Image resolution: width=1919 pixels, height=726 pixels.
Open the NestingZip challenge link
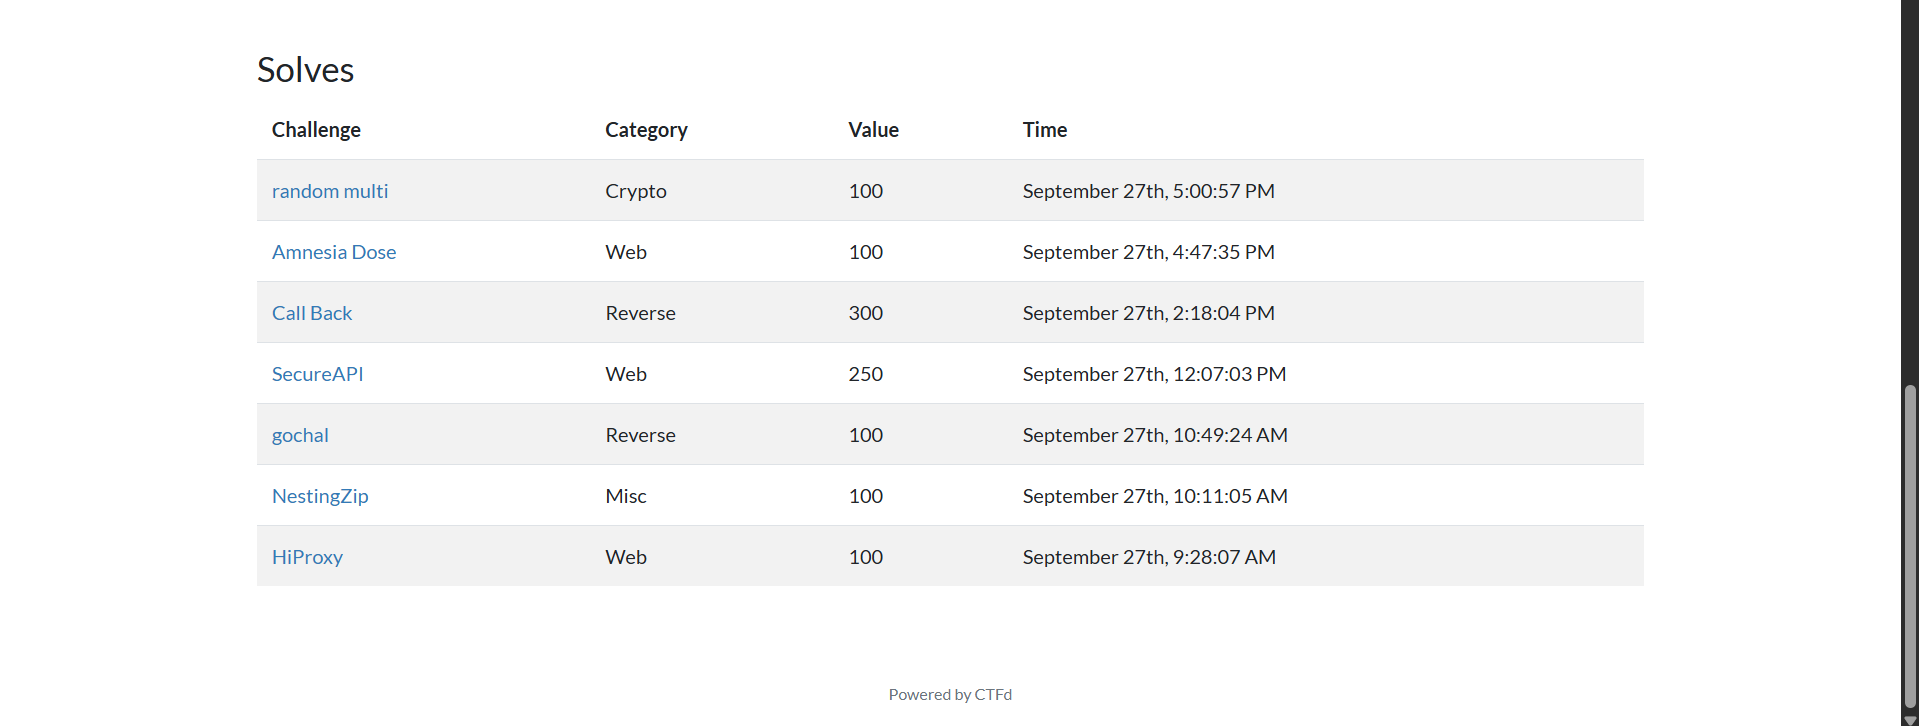(x=320, y=496)
